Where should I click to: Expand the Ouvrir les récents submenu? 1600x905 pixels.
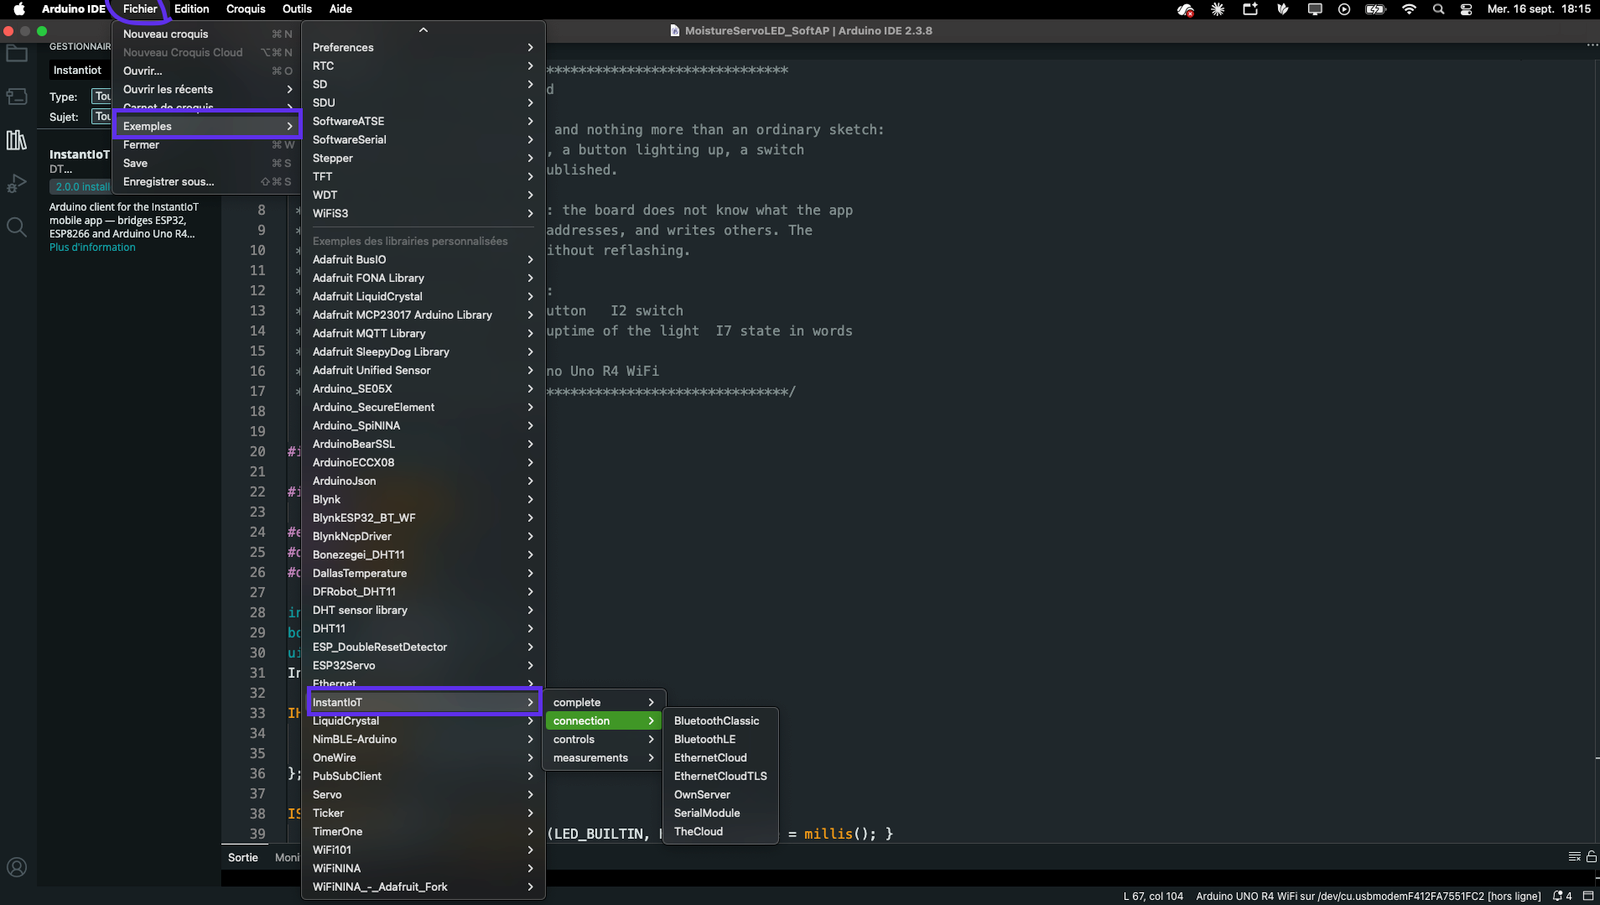pyautogui.click(x=207, y=89)
